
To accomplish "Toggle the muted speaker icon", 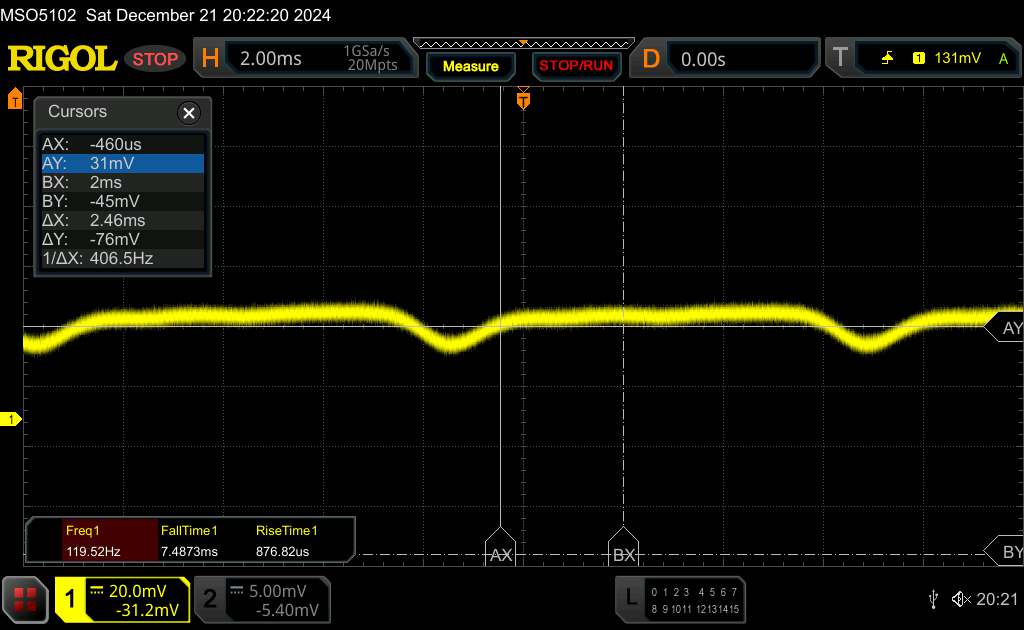I will point(961,599).
